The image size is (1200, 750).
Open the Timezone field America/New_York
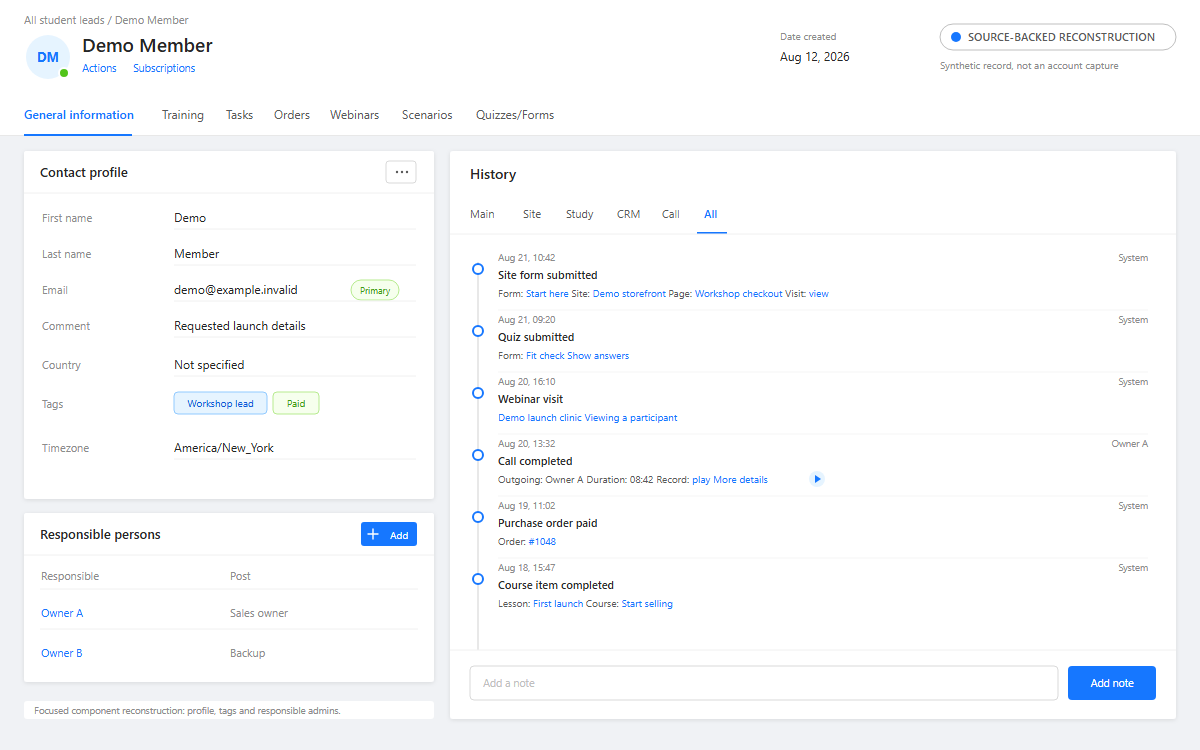tap(224, 448)
